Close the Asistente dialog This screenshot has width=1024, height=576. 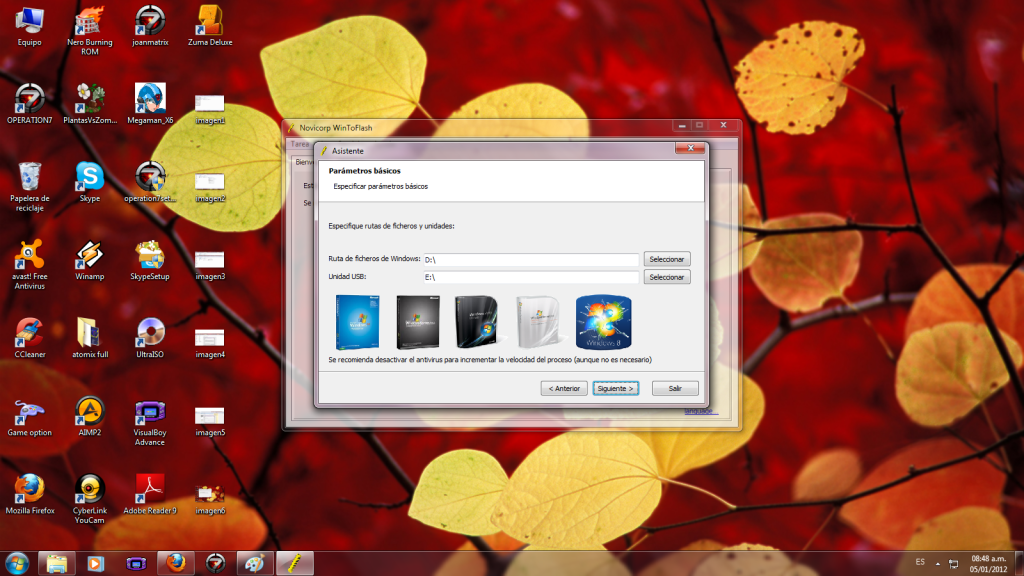point(690,148)
